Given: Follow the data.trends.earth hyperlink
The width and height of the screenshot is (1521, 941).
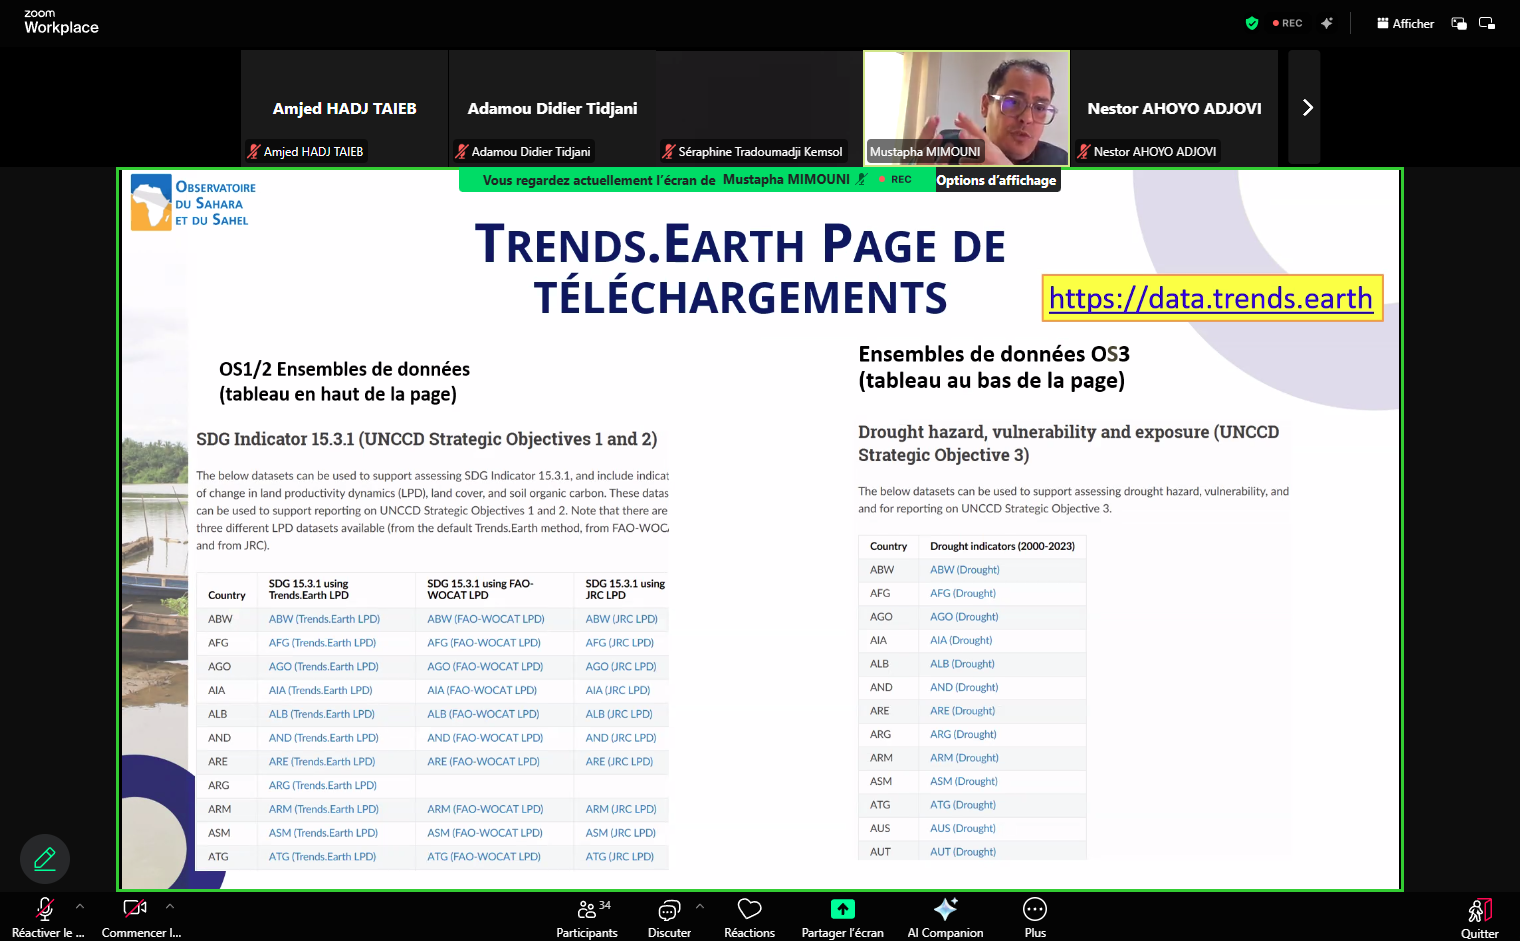Looking at the screenshot, I should (1210, 298).
